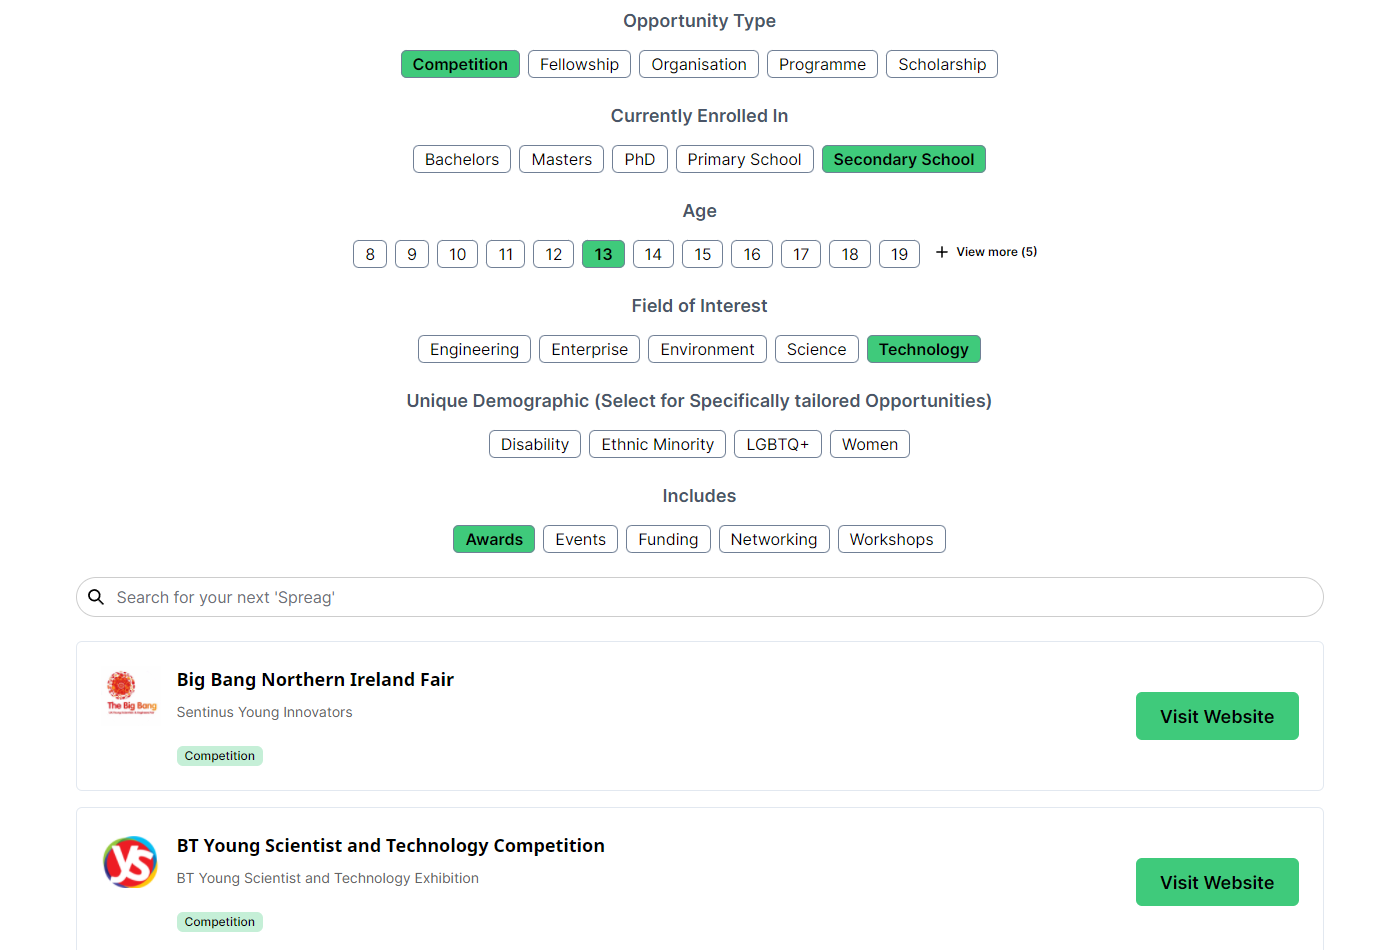Choose Ethnic Minority demographic
Image resolution: width=1386 pixels, height=950 pixels.
(657, 444)
